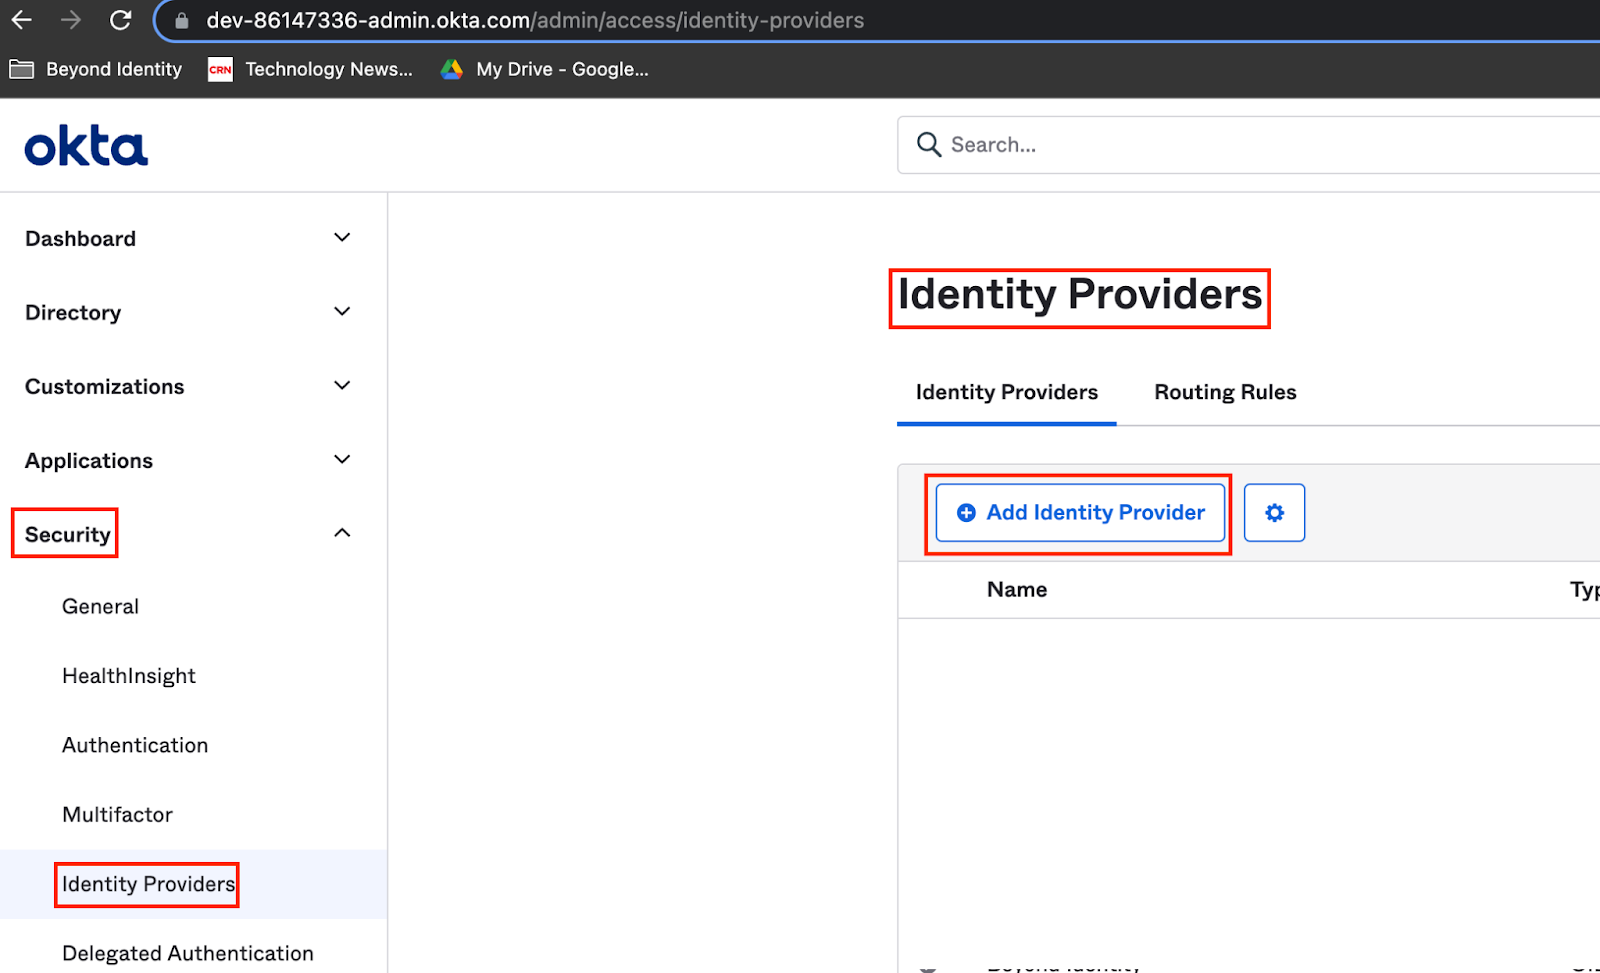Screen dimensions: 1600x973
Task: Select the Identity Providers tab
Action: click(1006, 392)
